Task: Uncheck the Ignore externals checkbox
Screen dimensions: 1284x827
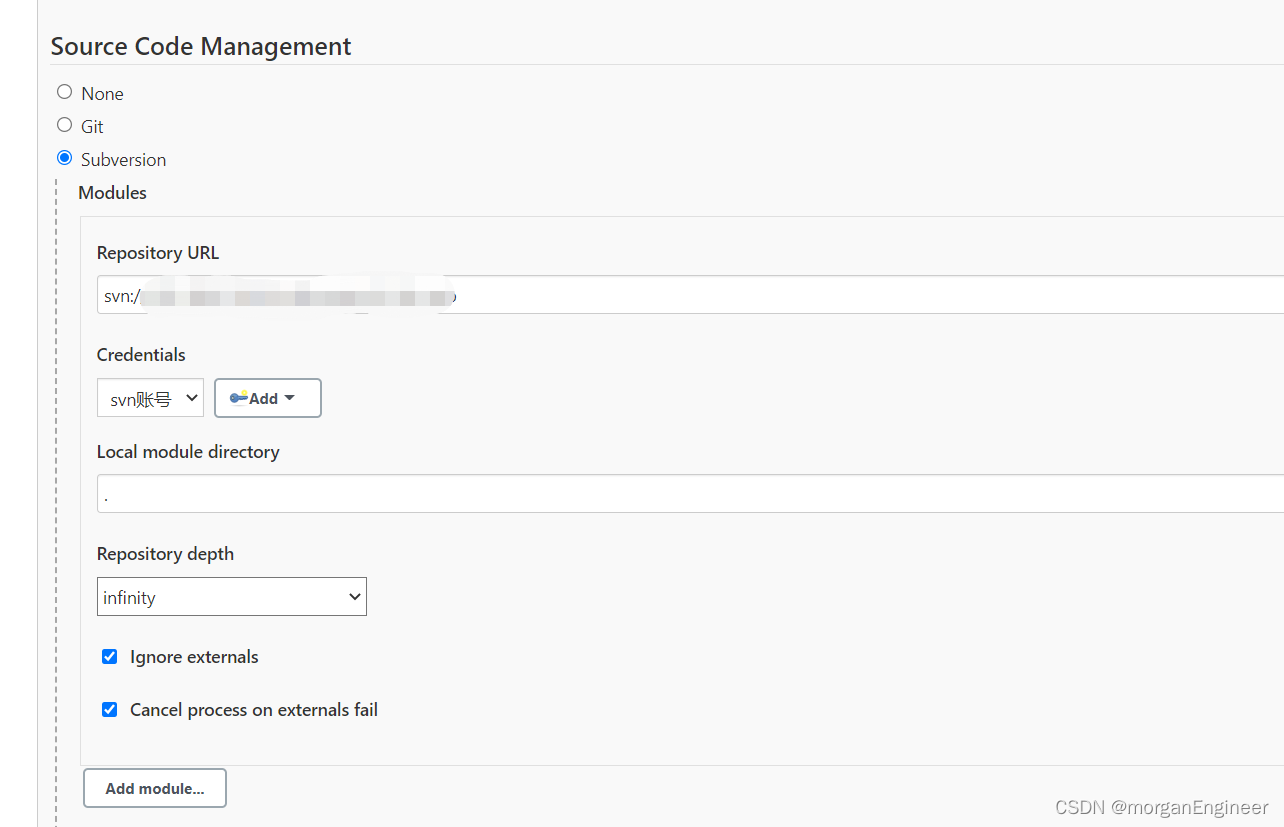Action: coord(110,657)
